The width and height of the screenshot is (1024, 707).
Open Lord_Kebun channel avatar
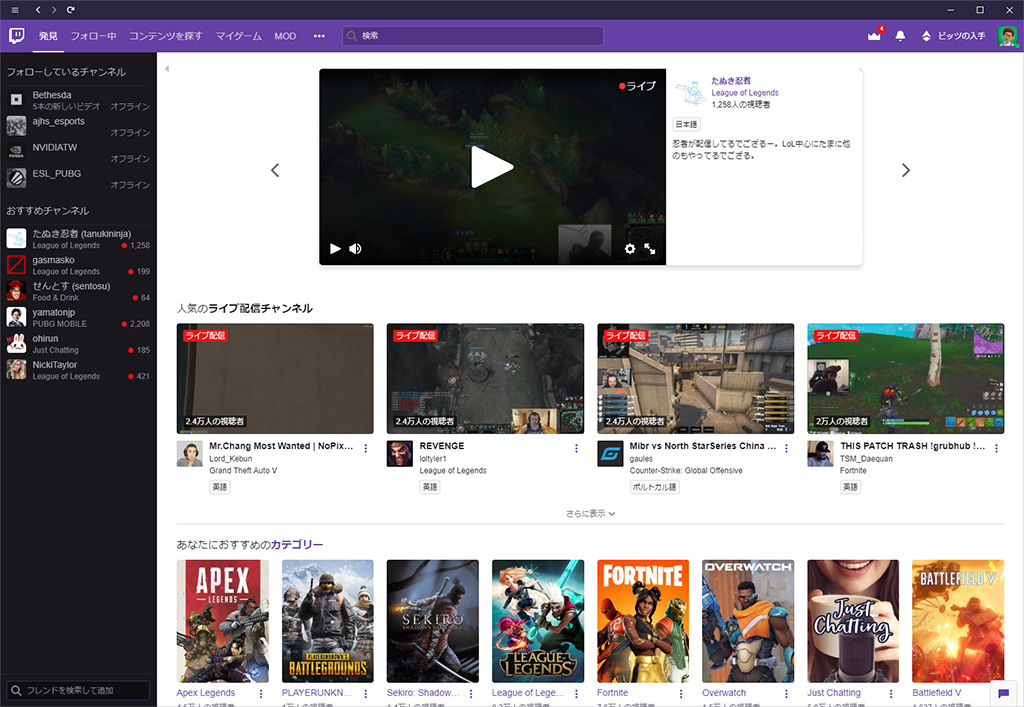point(189,454)
